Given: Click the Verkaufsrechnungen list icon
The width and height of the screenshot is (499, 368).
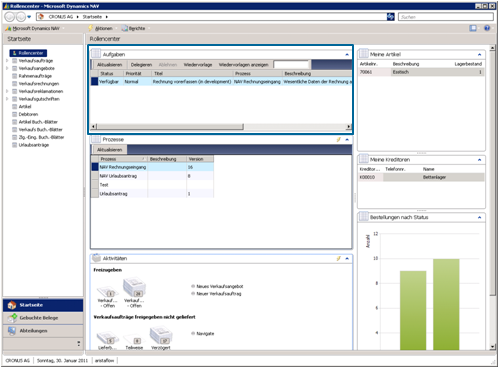Looking at the screenshot, I should (14, 84).
